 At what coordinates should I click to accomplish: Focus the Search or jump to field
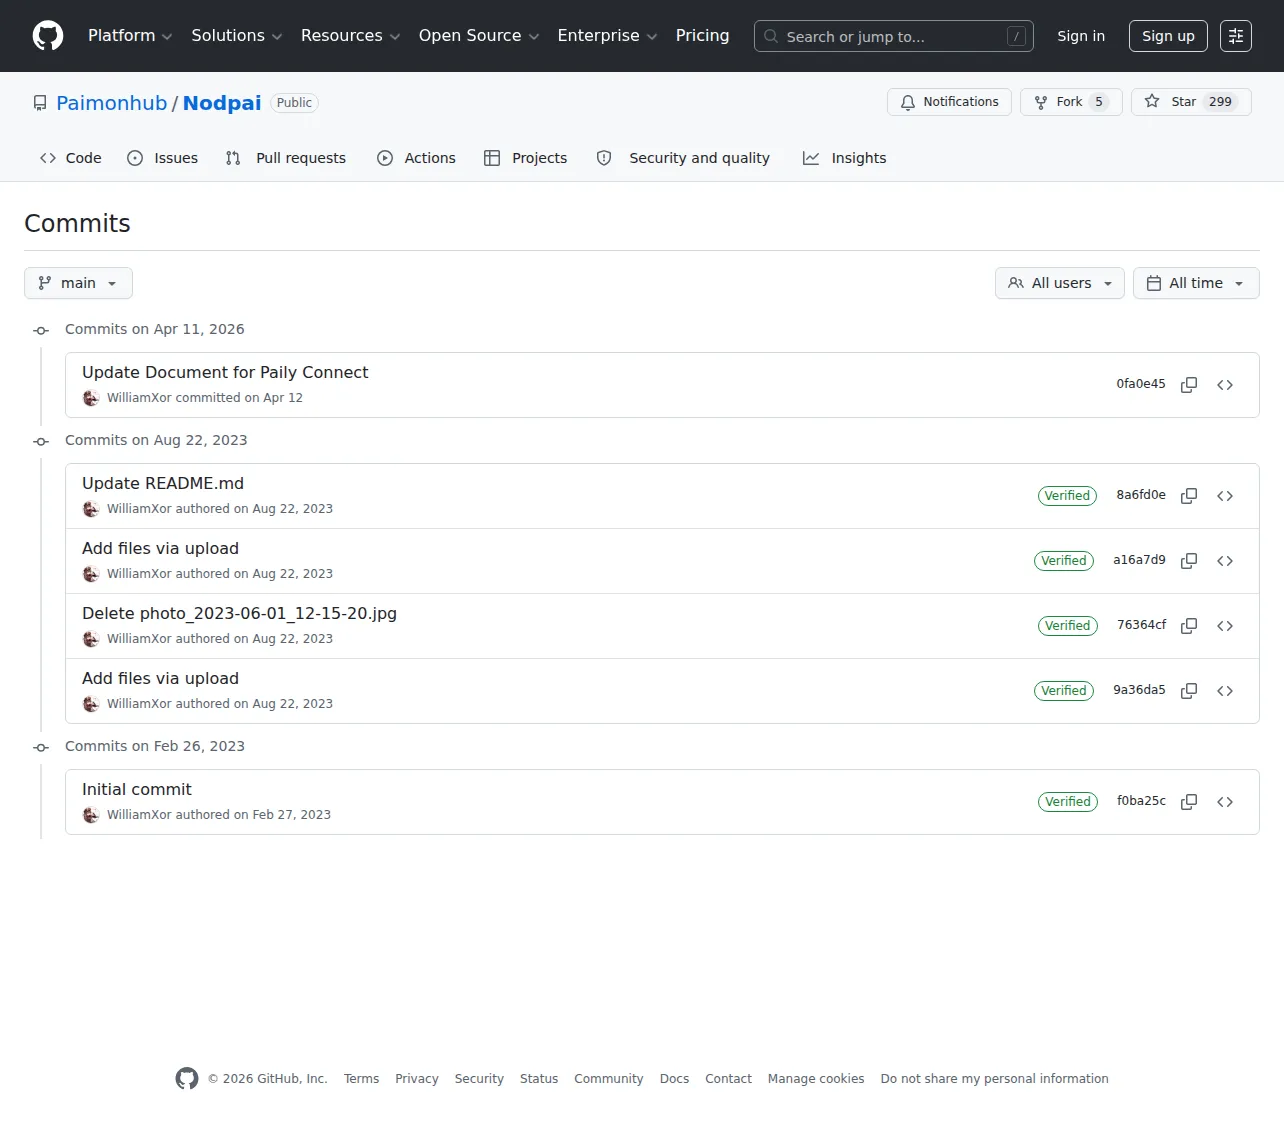click(894, 36)
